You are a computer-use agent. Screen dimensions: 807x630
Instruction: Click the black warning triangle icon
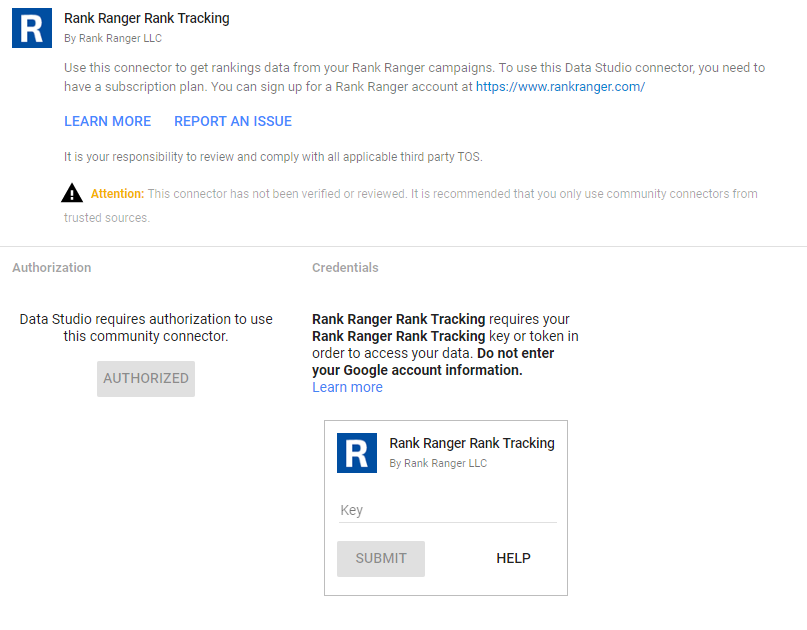(72, 193)
